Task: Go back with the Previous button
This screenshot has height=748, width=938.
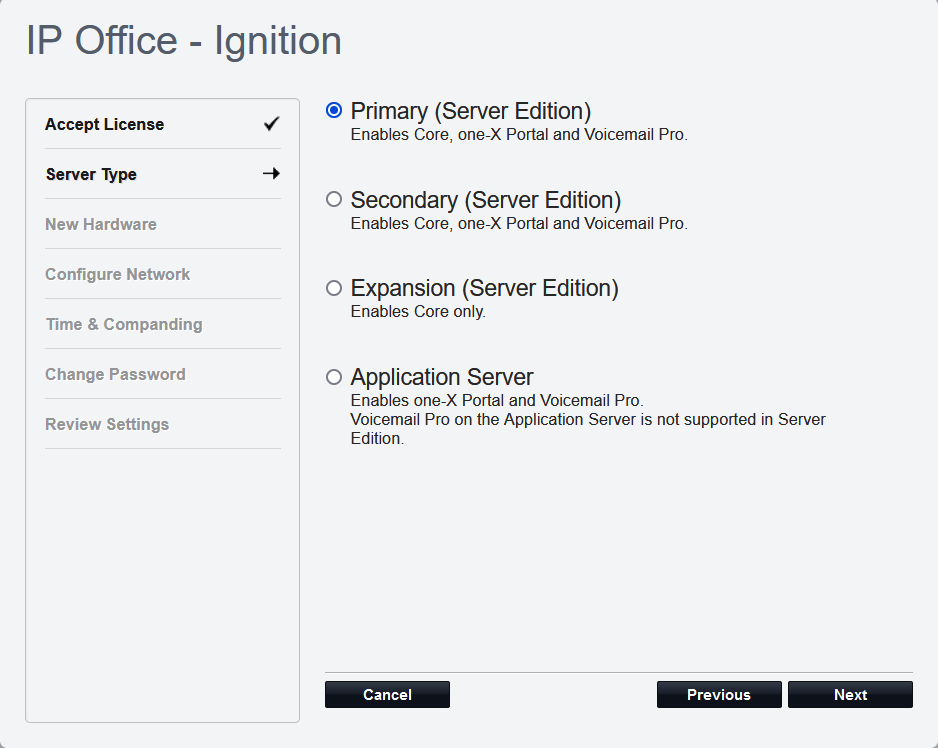Action: (719, 695)
